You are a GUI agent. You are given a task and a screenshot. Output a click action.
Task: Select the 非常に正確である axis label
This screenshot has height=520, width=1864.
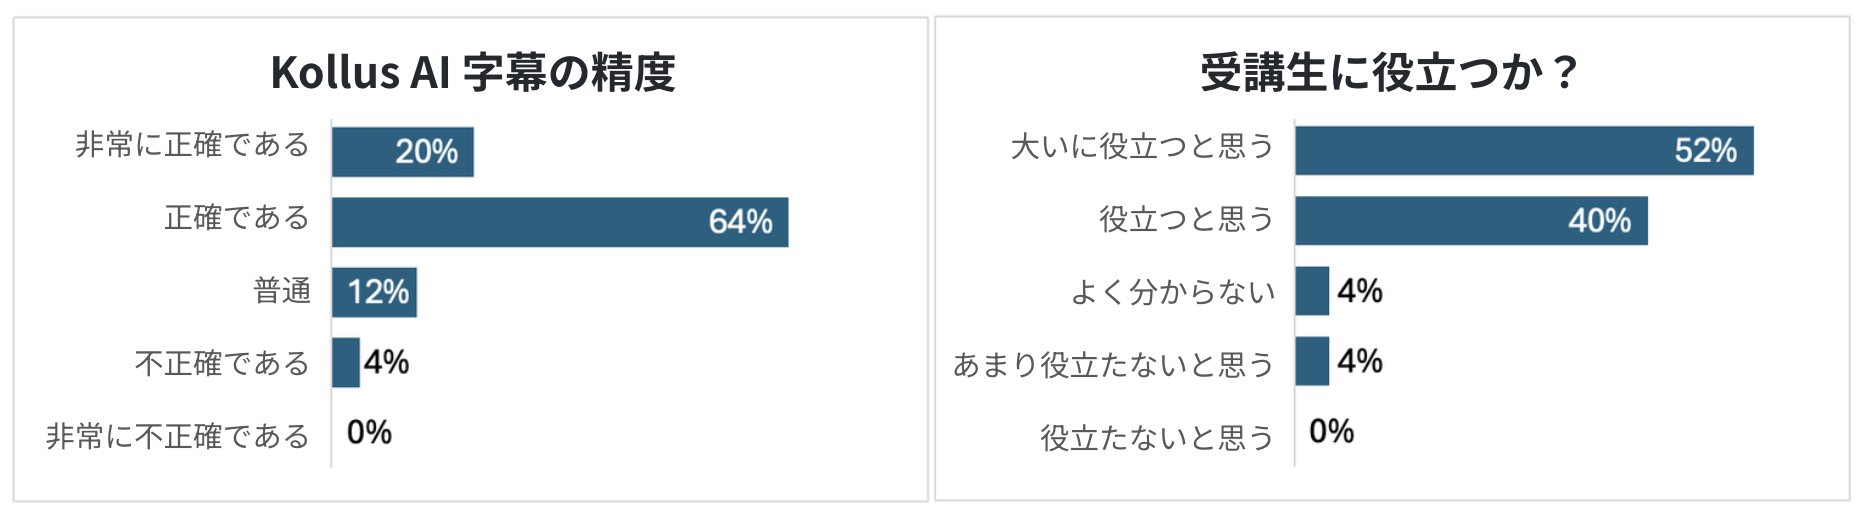(193, 145)
